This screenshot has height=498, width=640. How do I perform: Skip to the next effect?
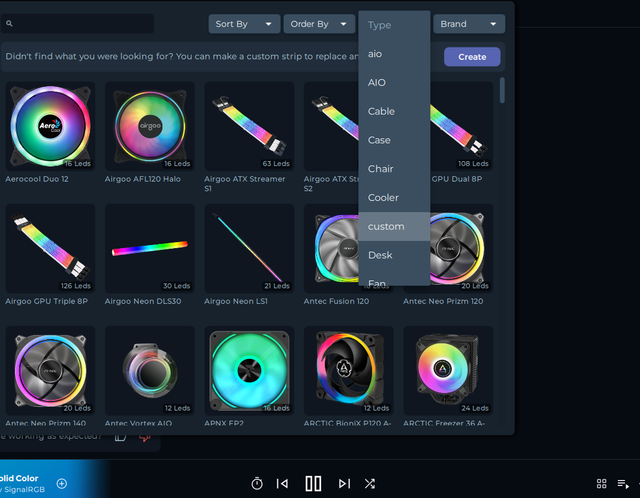click(x=344, y=484)
